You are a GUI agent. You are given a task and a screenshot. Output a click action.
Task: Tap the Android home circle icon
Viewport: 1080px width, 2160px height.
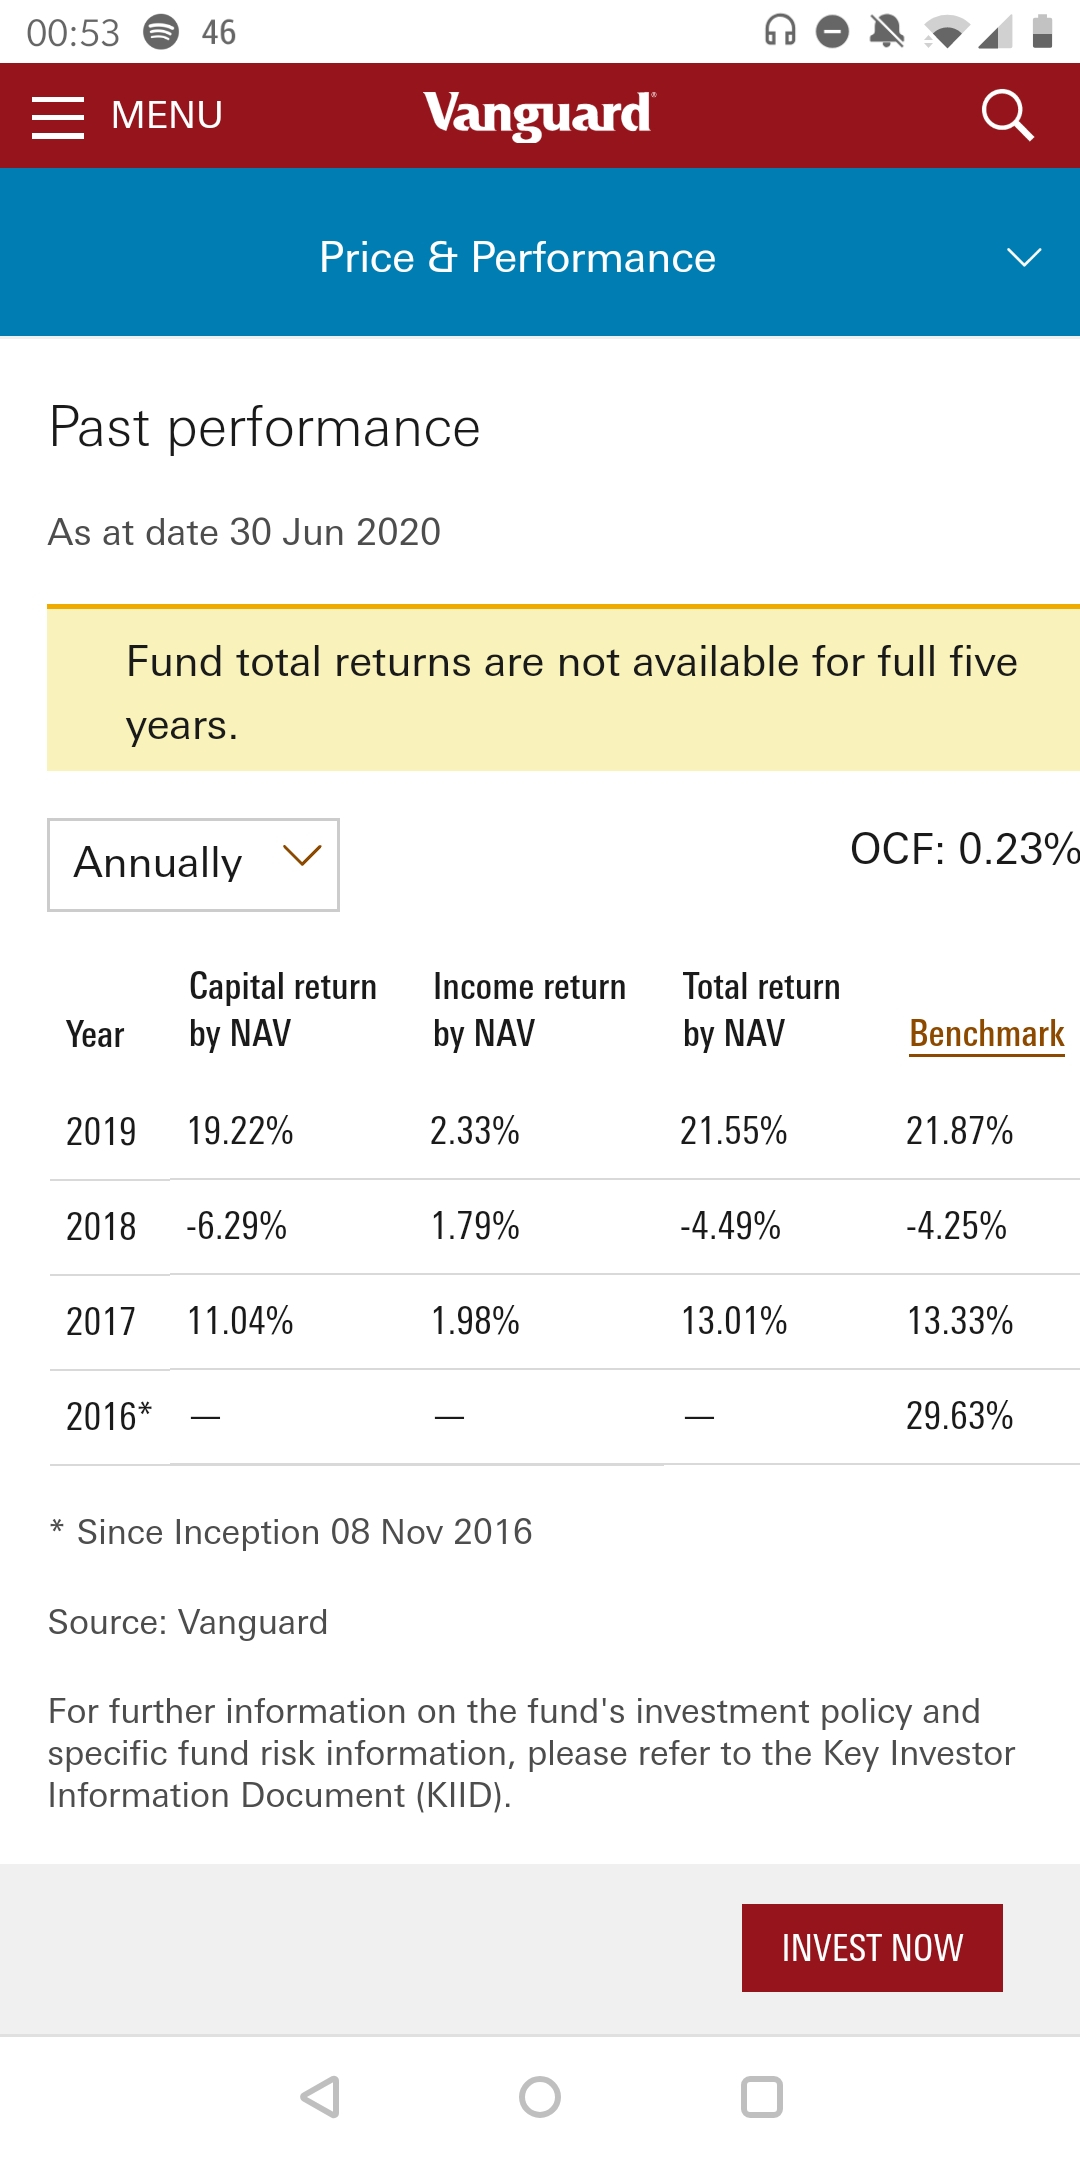540,2097
